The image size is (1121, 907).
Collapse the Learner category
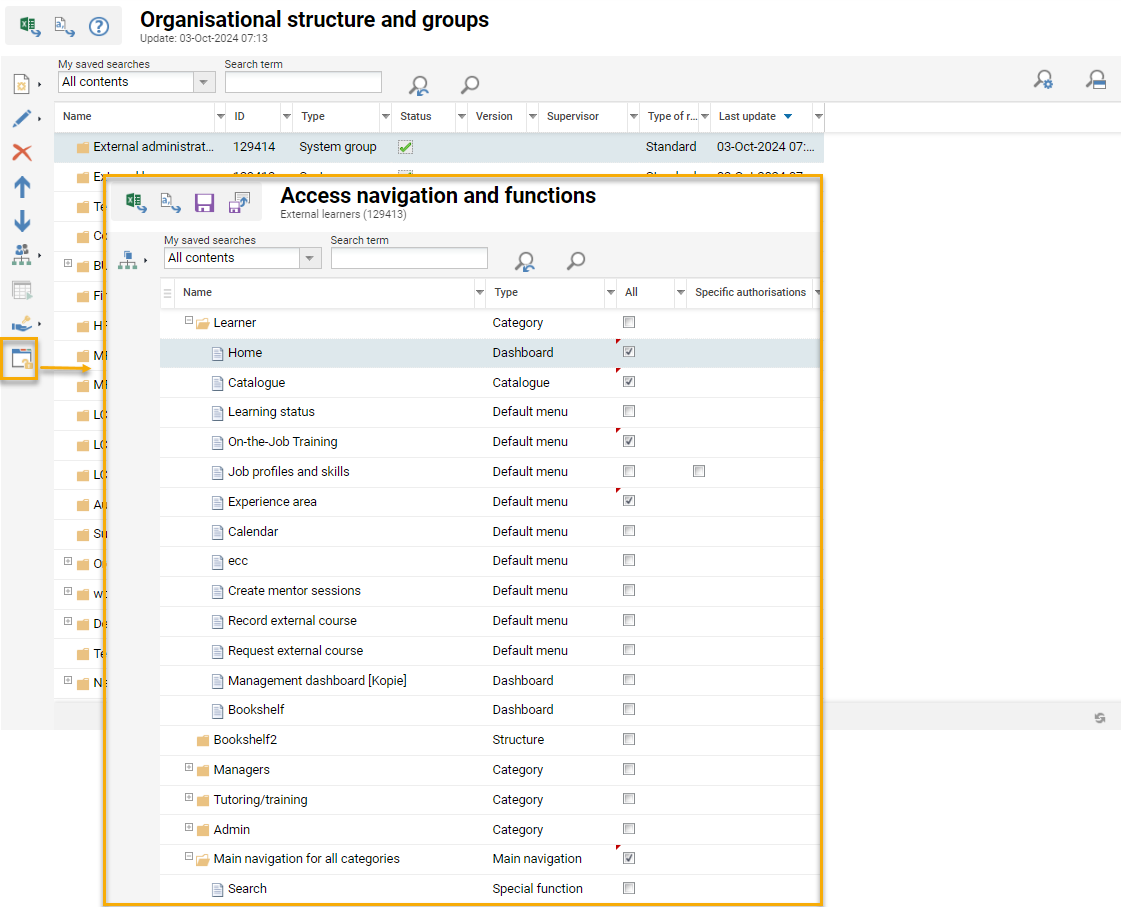click(189, 322)
